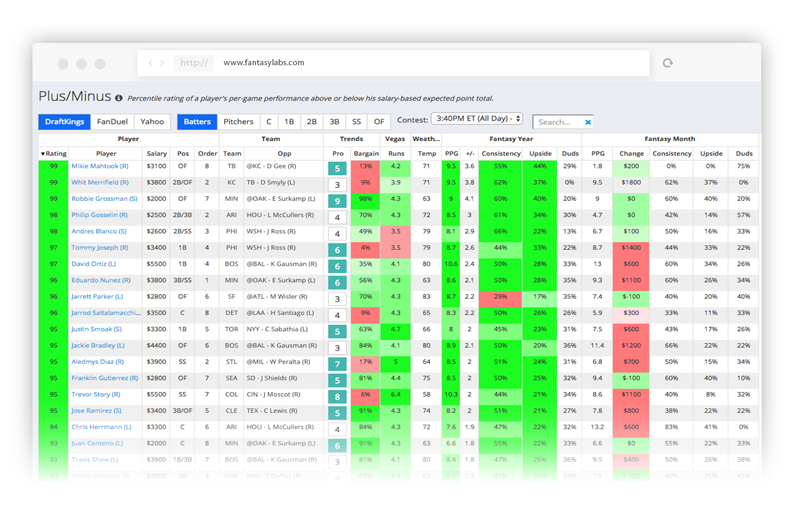
Task: Open Jackie Bradley player link
Action: [97, 346]
